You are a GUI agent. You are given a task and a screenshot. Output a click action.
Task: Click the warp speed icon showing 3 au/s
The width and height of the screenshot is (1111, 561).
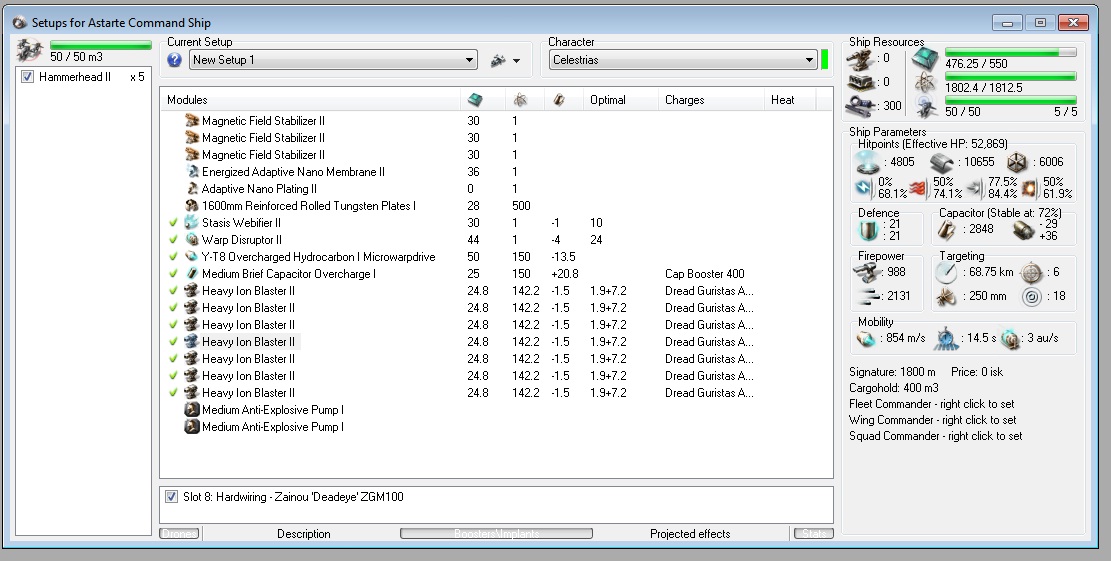click(x=1012, y=339)
